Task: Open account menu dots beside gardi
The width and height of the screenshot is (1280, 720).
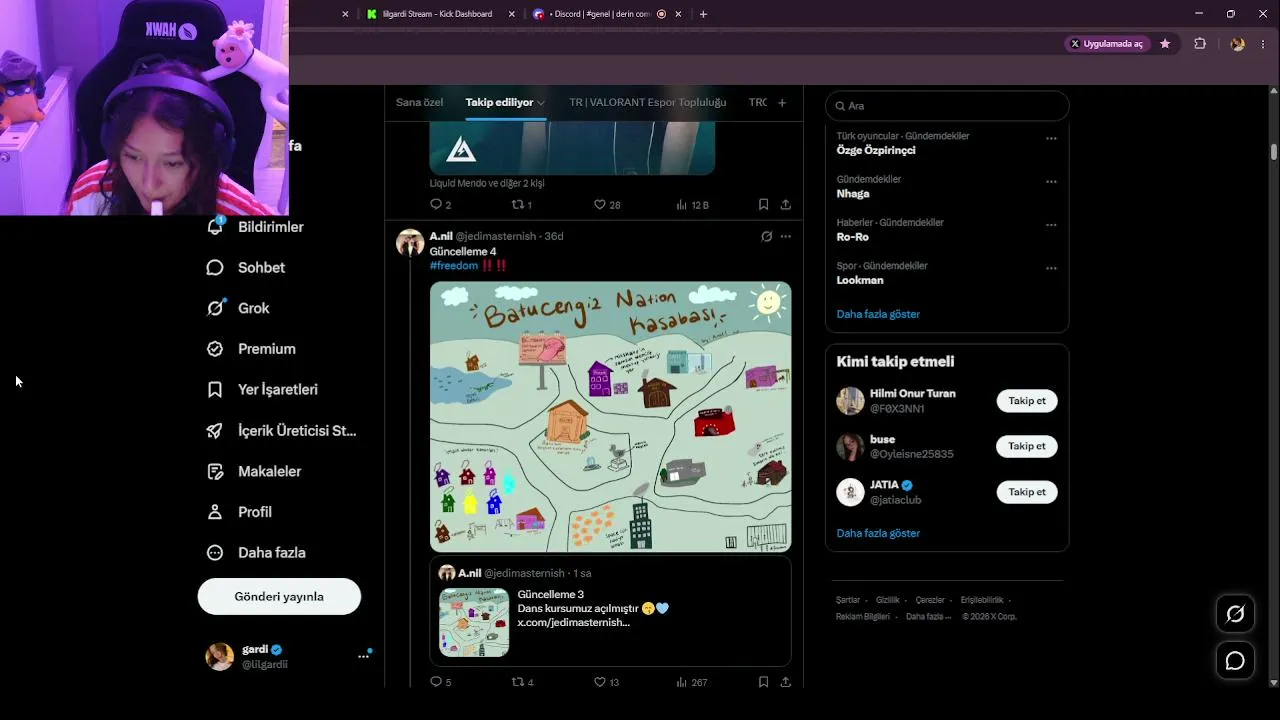Action: tap(363, 657)
